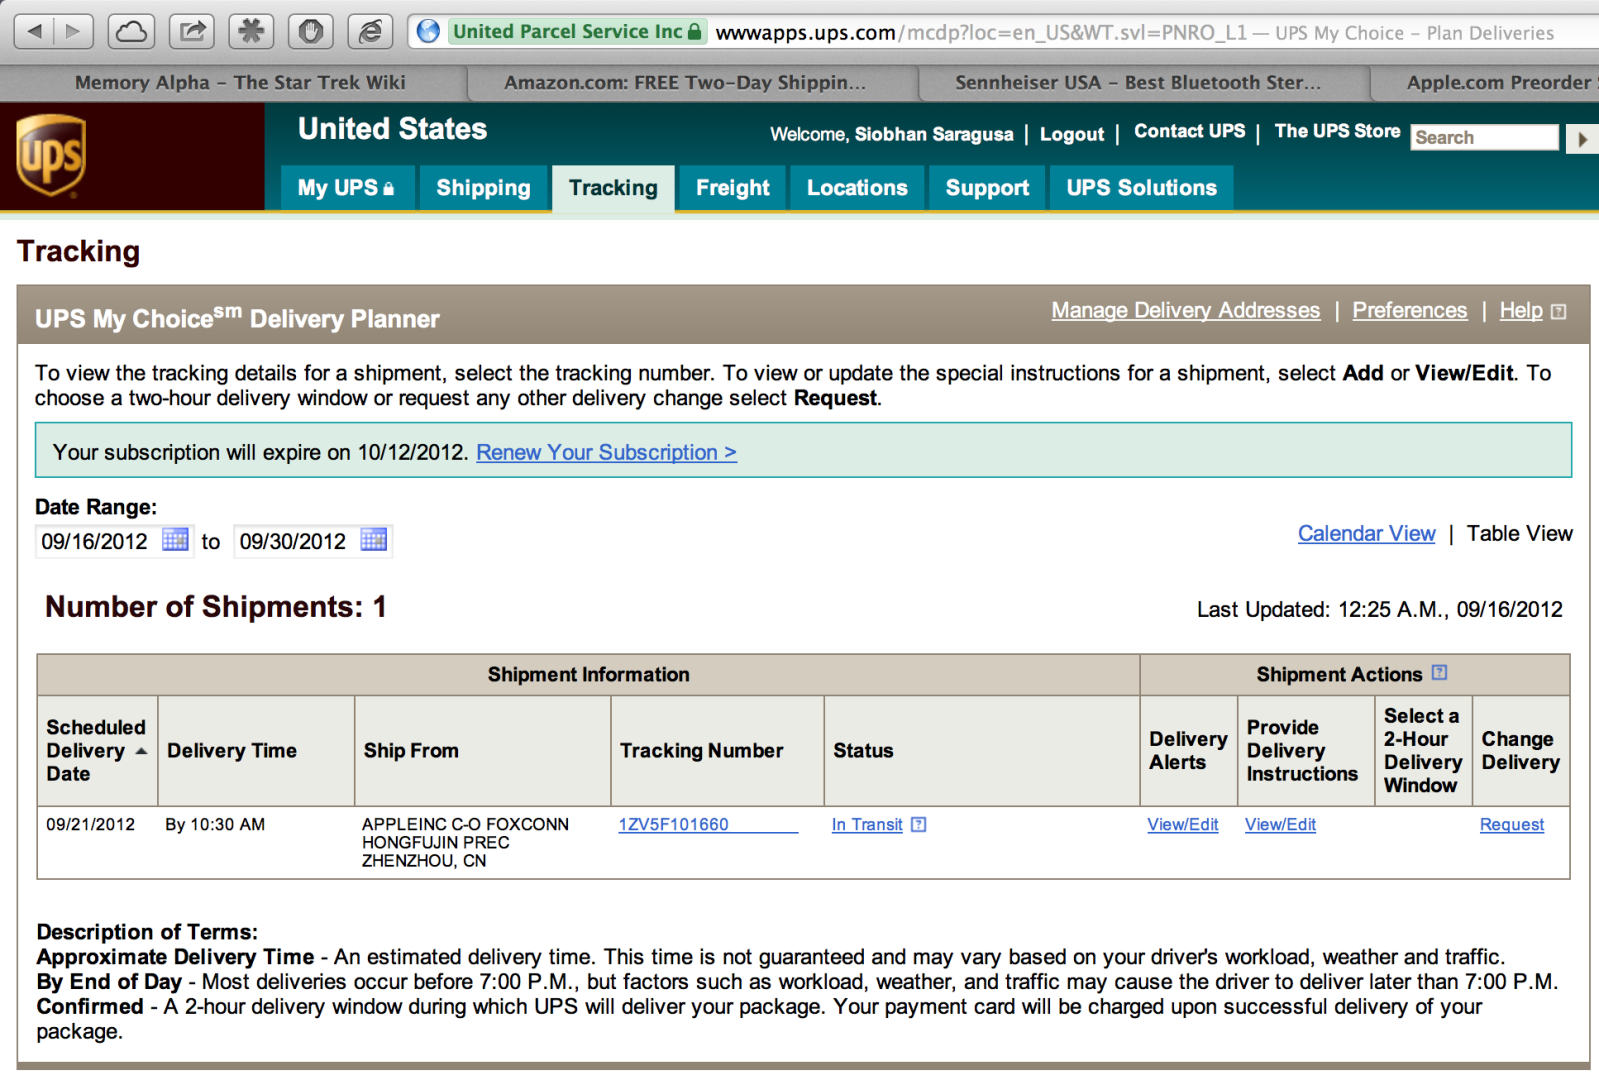Viewport: 1599px width, 1080px height.
Task: Click the Internet Explorer 'e' toolbar icon
Action: point(370,32)
